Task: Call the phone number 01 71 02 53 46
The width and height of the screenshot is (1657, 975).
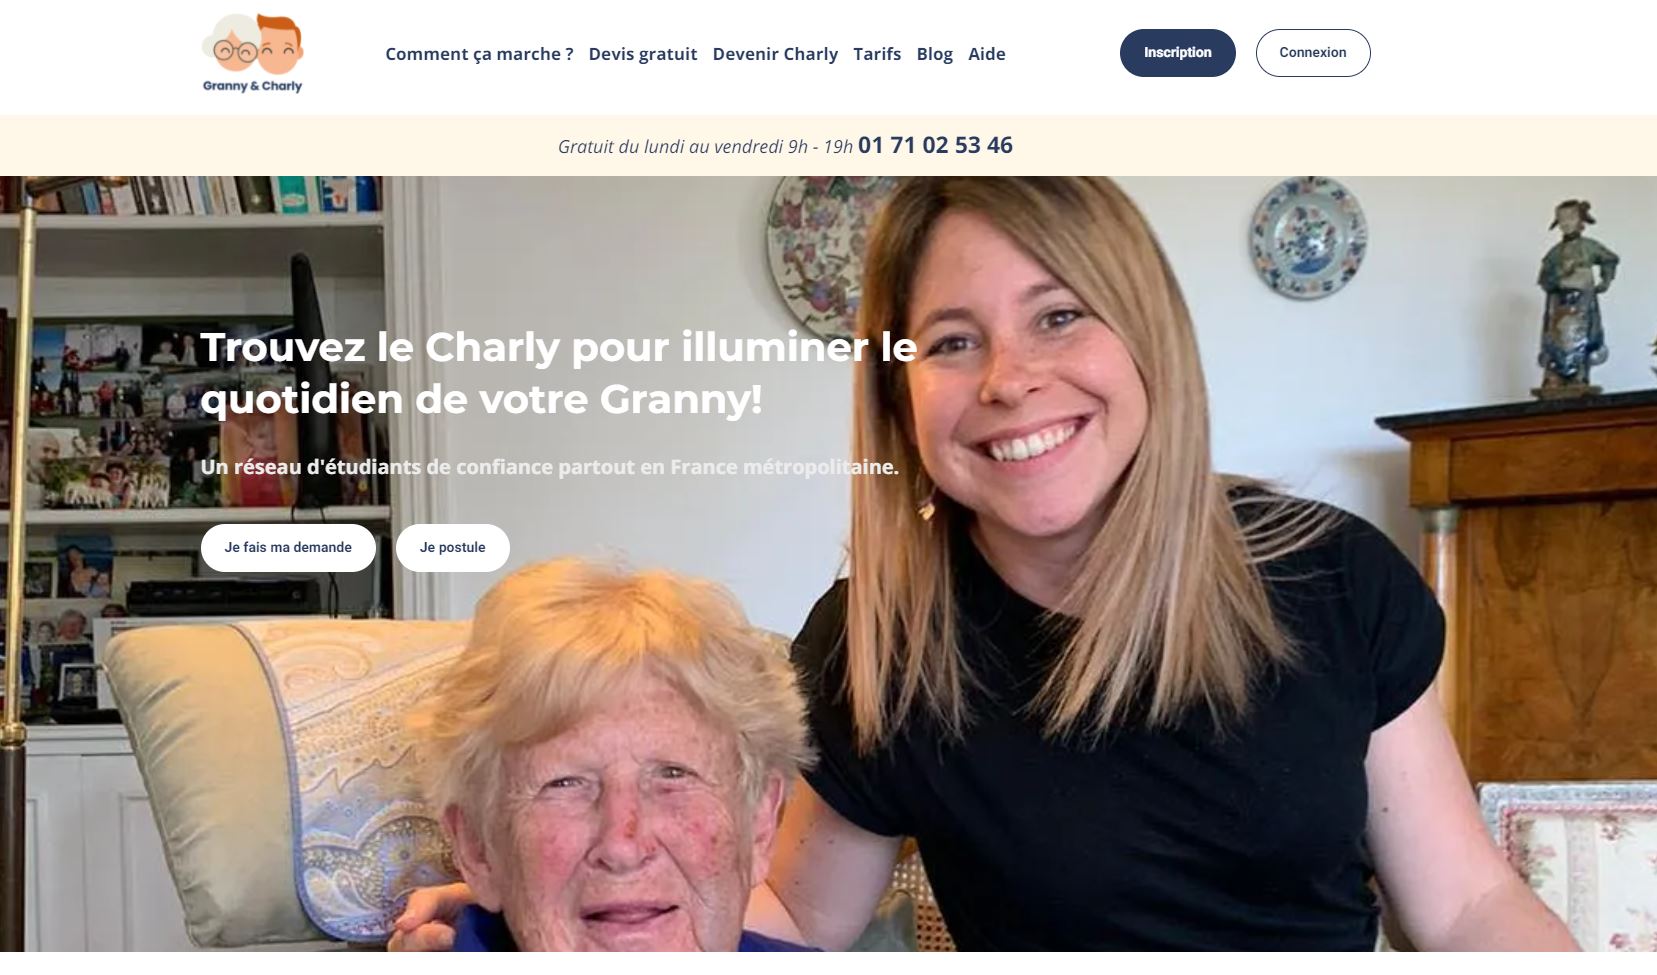Action: click(935, 145)
